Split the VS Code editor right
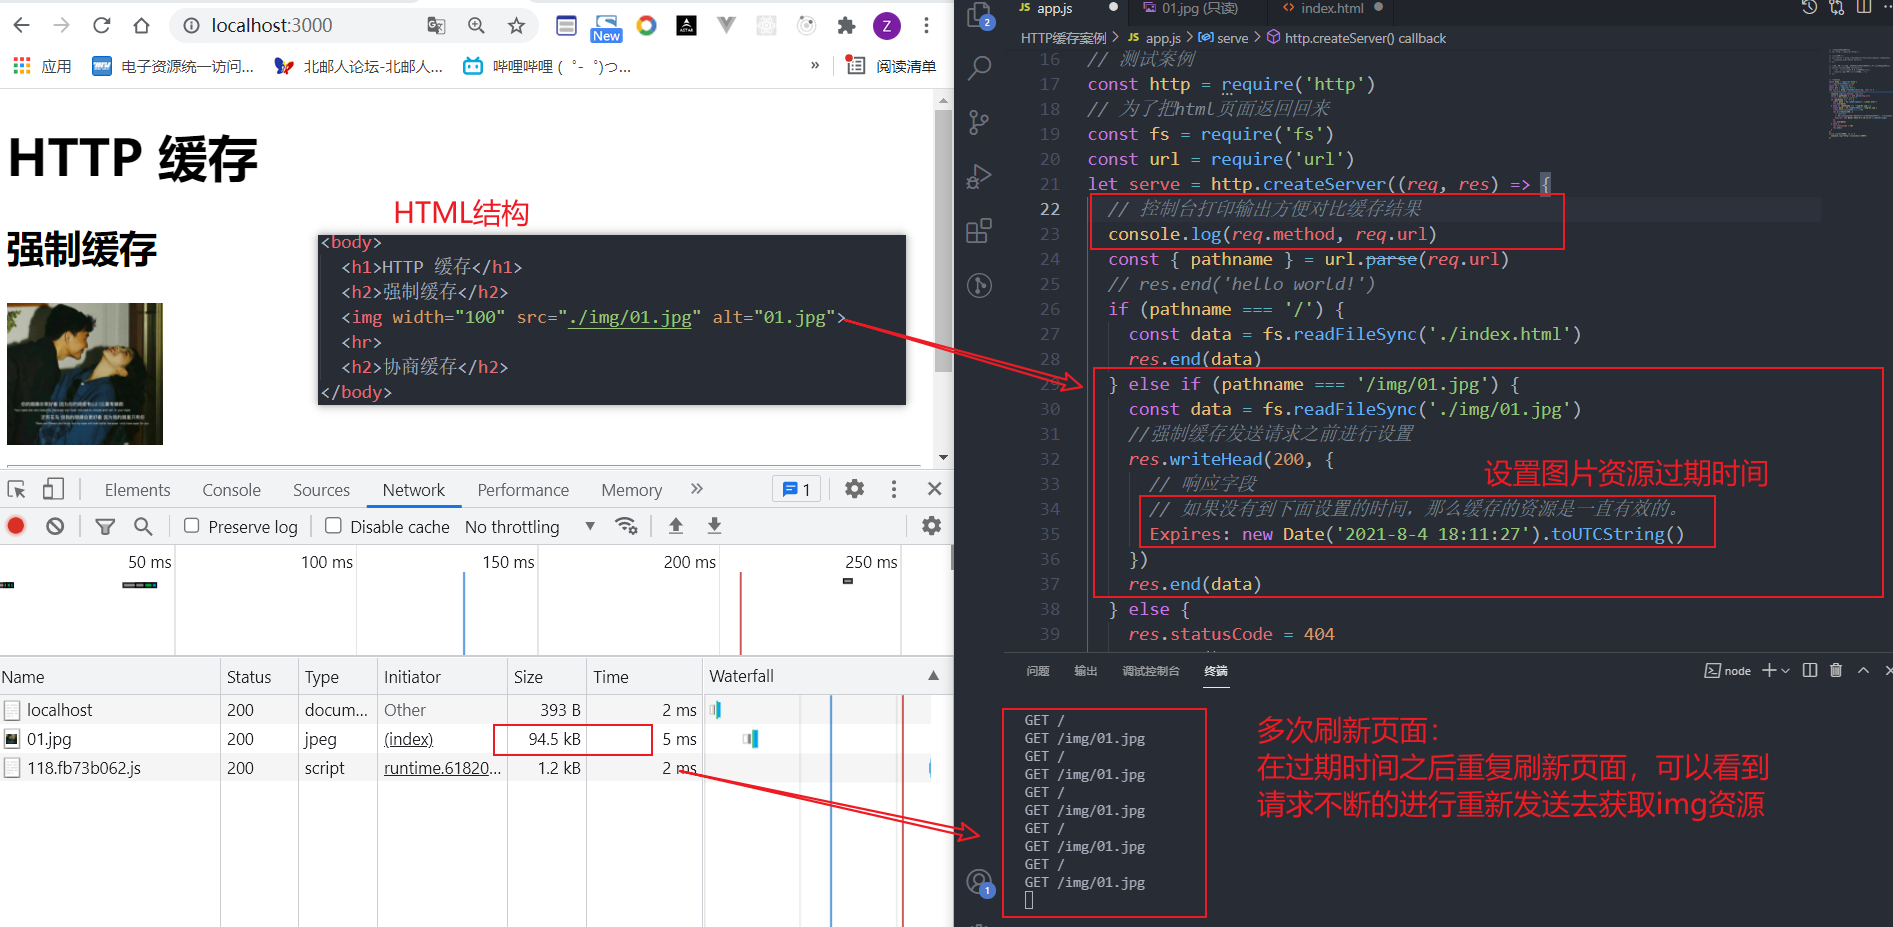The width and height of the screenshot is (1893, 927). tap(1864, 8)
